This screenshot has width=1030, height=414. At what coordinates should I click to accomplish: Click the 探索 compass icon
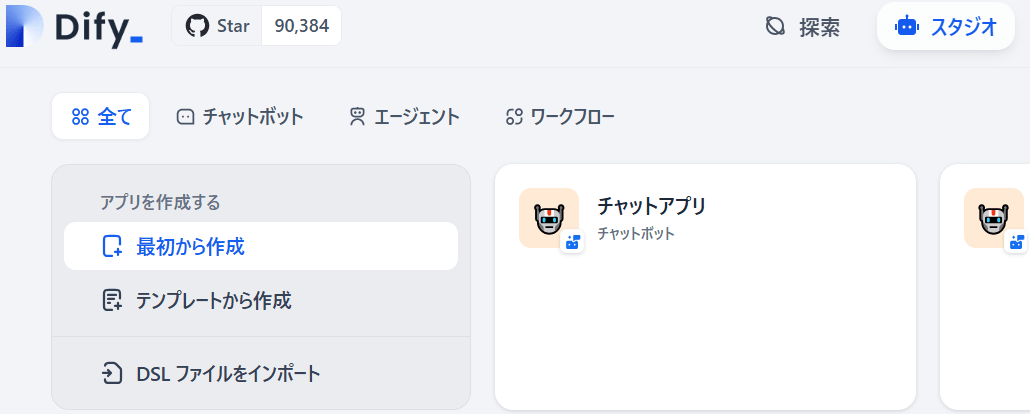click(775, 27)
